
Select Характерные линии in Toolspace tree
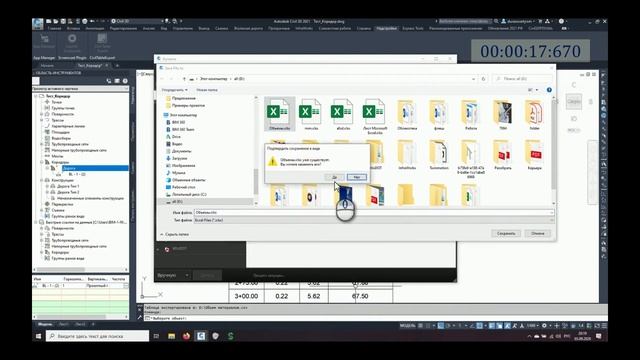[x=68, y=126]
